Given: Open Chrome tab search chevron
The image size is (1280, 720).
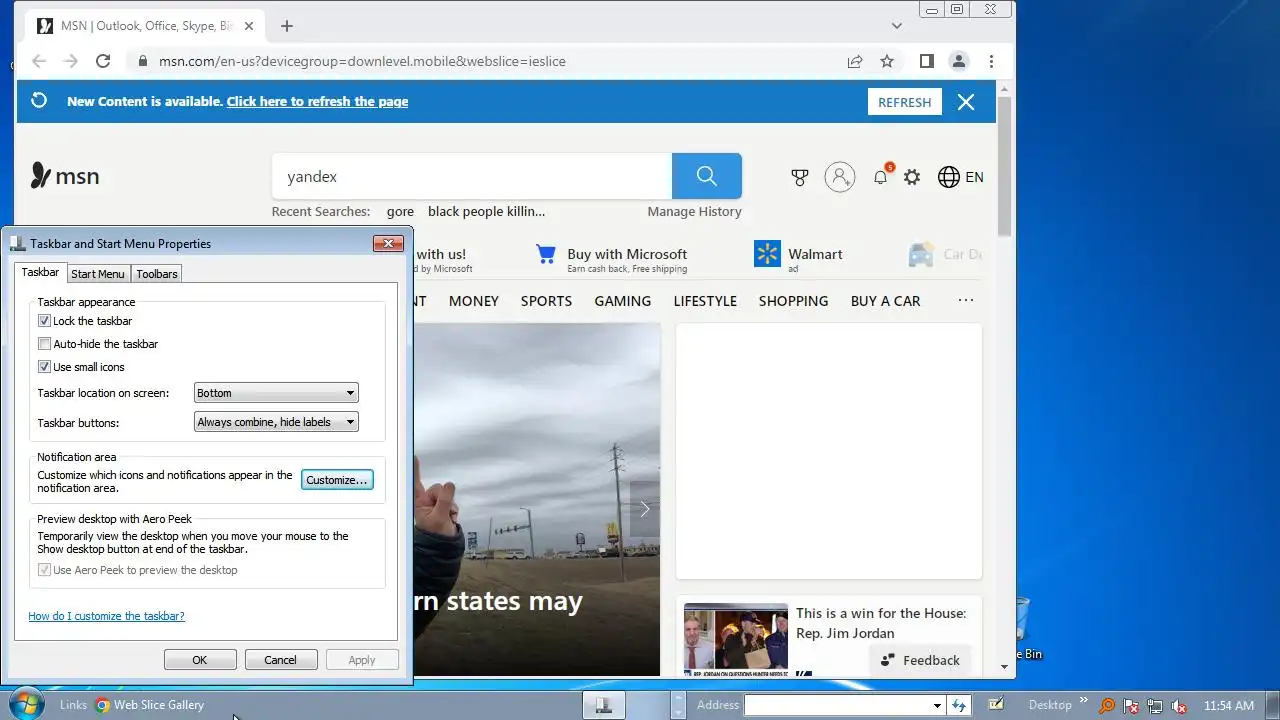Looking at the screenshot, I should pyautogui.click(x=897, y=26).
